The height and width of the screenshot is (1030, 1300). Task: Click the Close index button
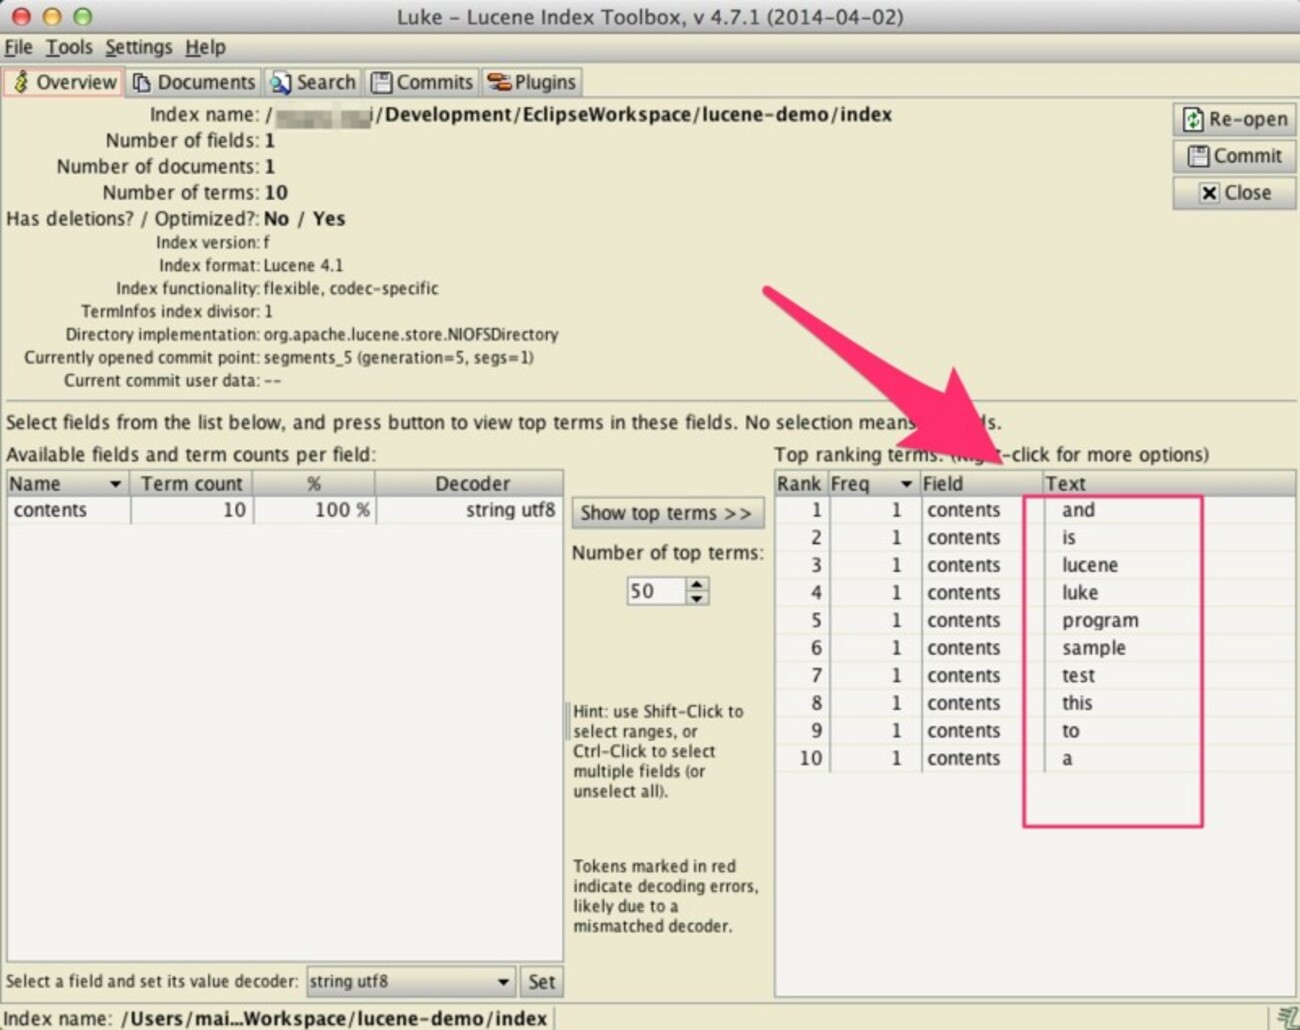tap(1235, 193)
